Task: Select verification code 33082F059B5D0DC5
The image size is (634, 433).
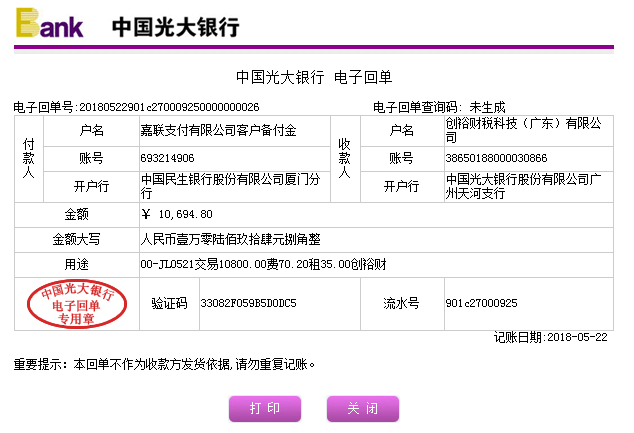Action: (x=248, y=303)
